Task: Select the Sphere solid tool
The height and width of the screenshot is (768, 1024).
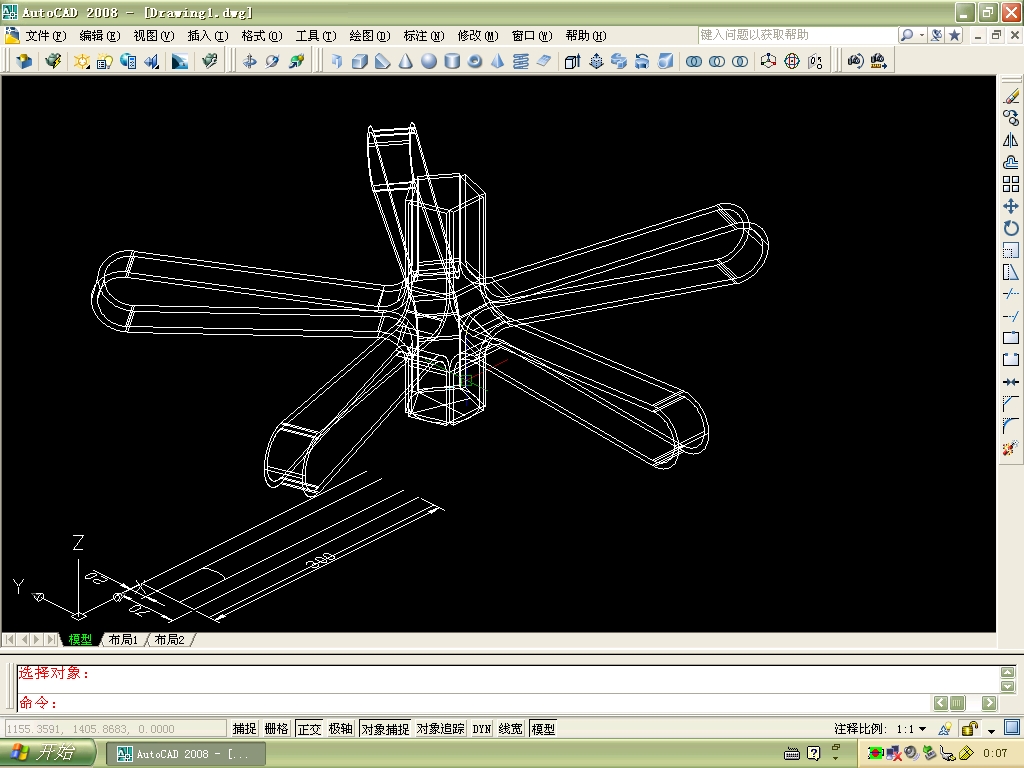Action: click(x=428, y=61)
